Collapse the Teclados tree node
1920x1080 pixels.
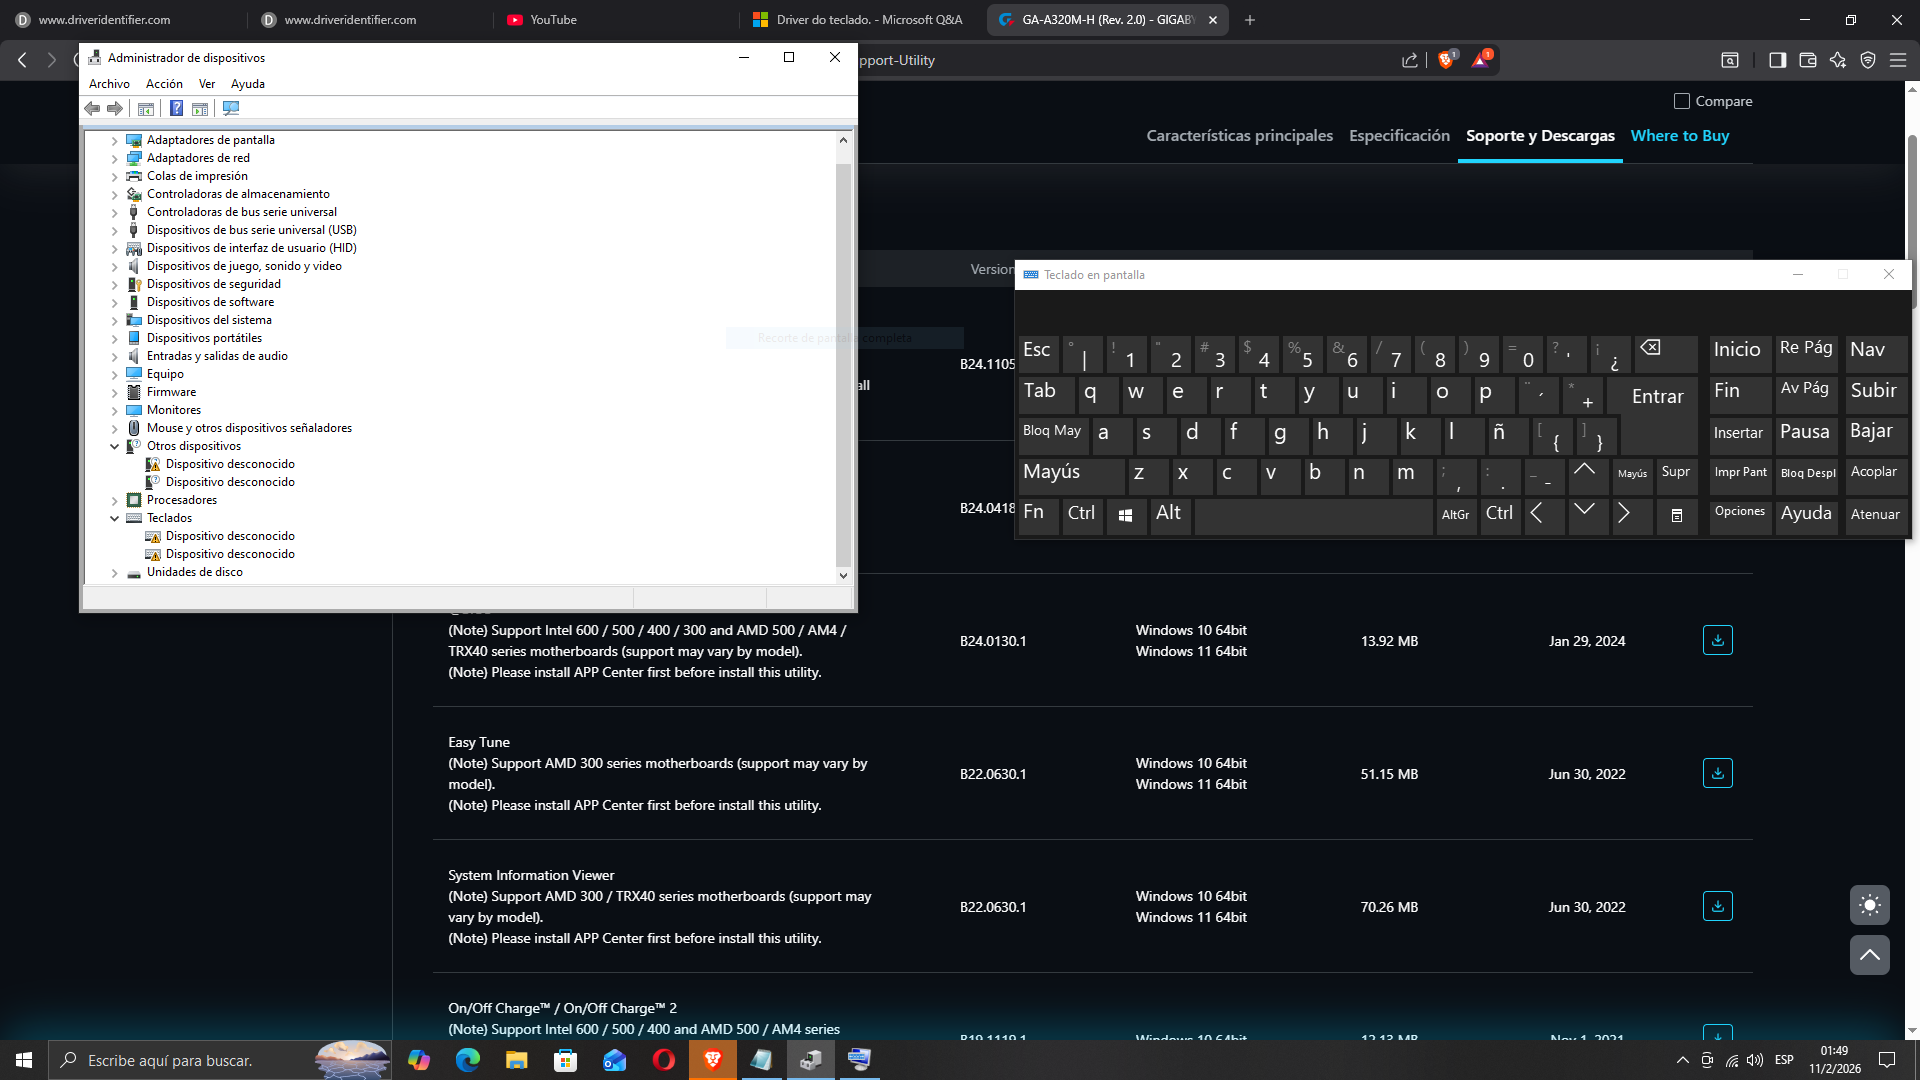pos(114,518)
